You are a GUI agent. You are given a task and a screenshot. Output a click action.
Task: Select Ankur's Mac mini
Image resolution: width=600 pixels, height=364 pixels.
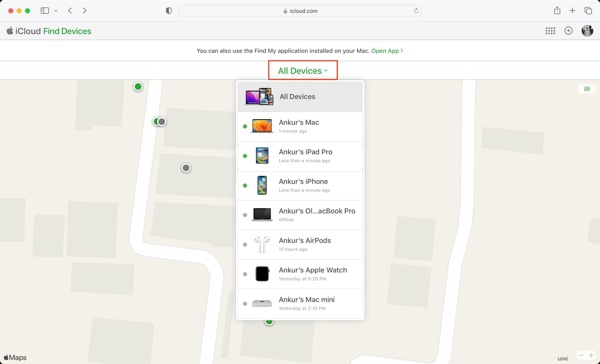pyautogui.click(x=300, y=304)
